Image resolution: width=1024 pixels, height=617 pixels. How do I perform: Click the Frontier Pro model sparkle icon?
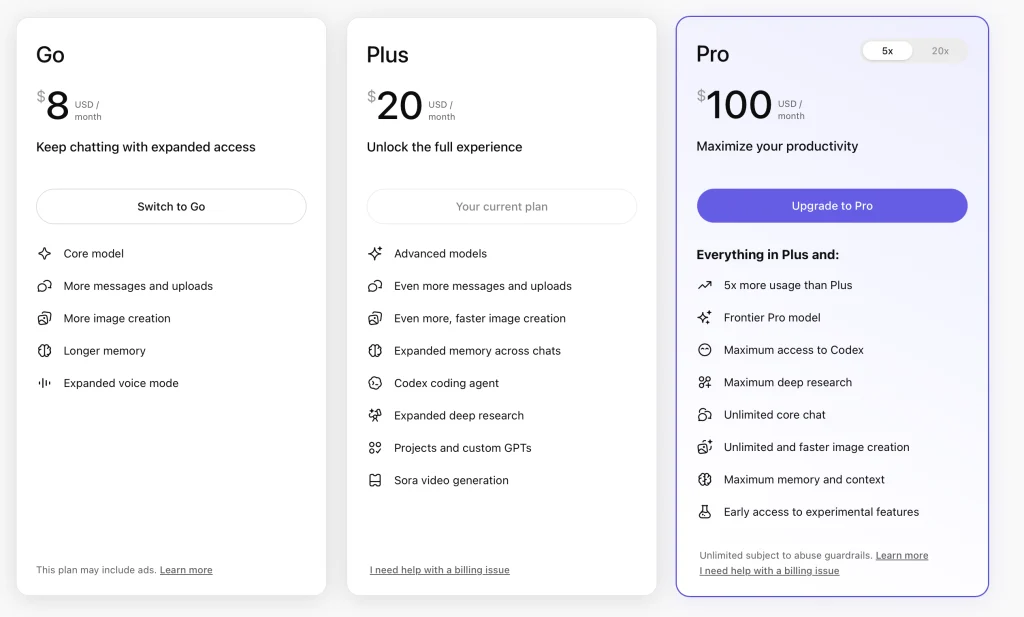click(x=705, y=318)
